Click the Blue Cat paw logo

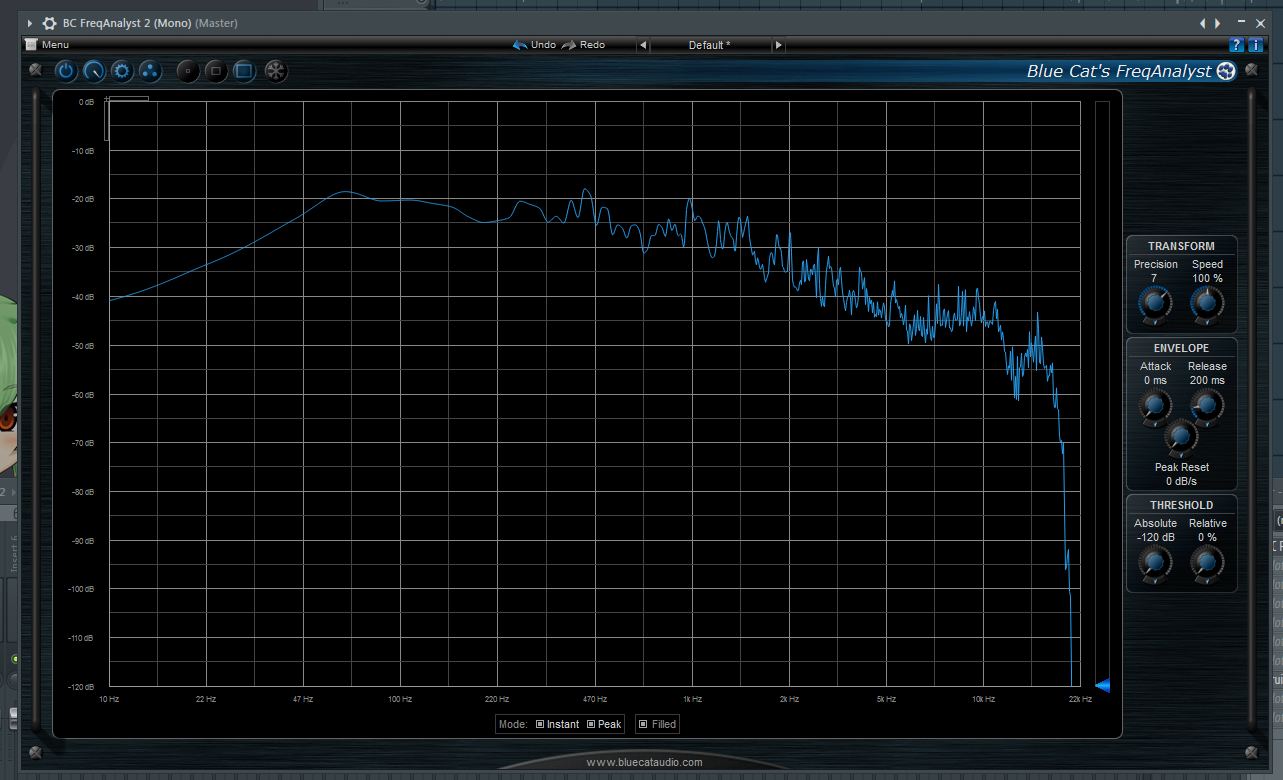tap(1227, 71)
